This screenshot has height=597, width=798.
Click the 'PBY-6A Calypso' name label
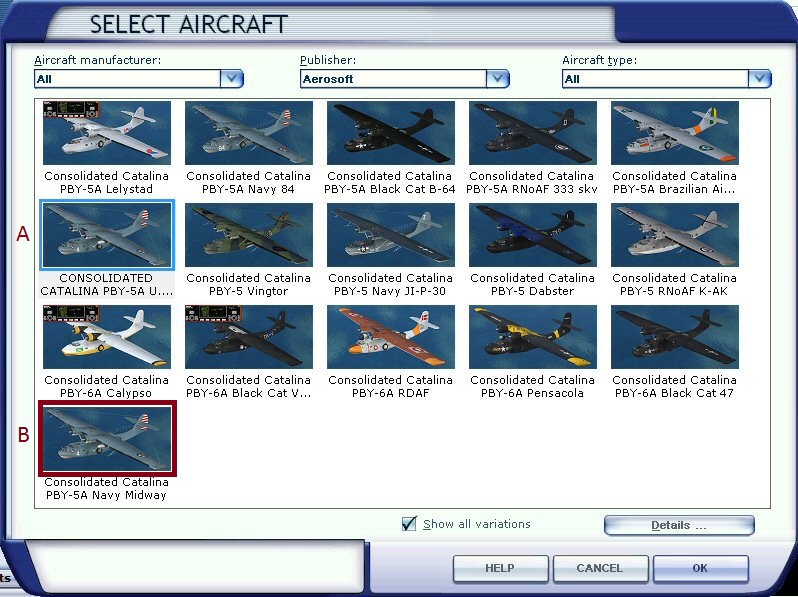106,393
